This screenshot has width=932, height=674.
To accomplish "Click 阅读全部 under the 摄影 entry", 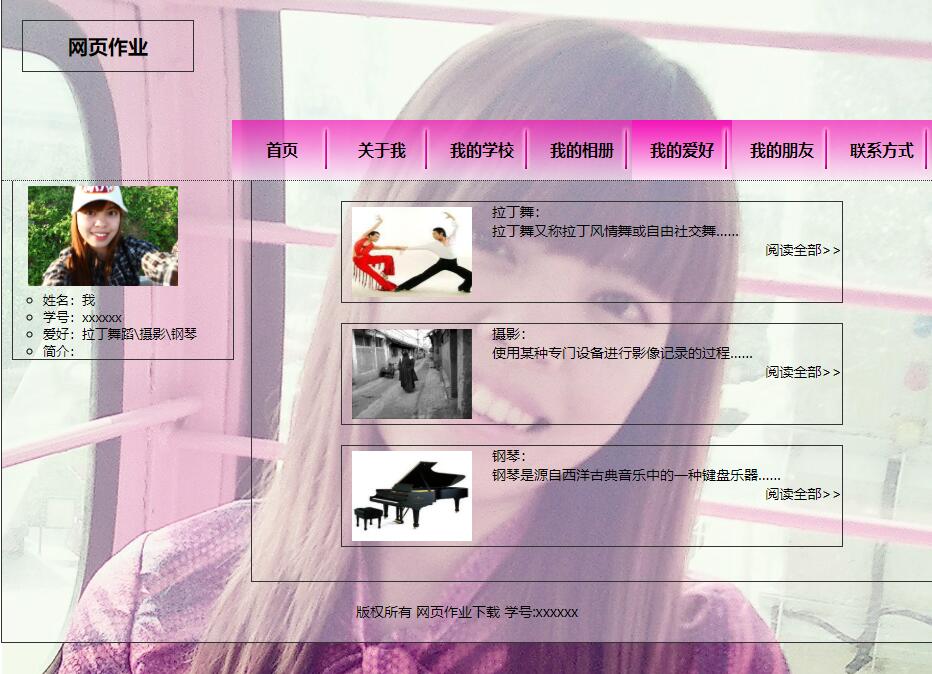I will [x=803, y=372].
